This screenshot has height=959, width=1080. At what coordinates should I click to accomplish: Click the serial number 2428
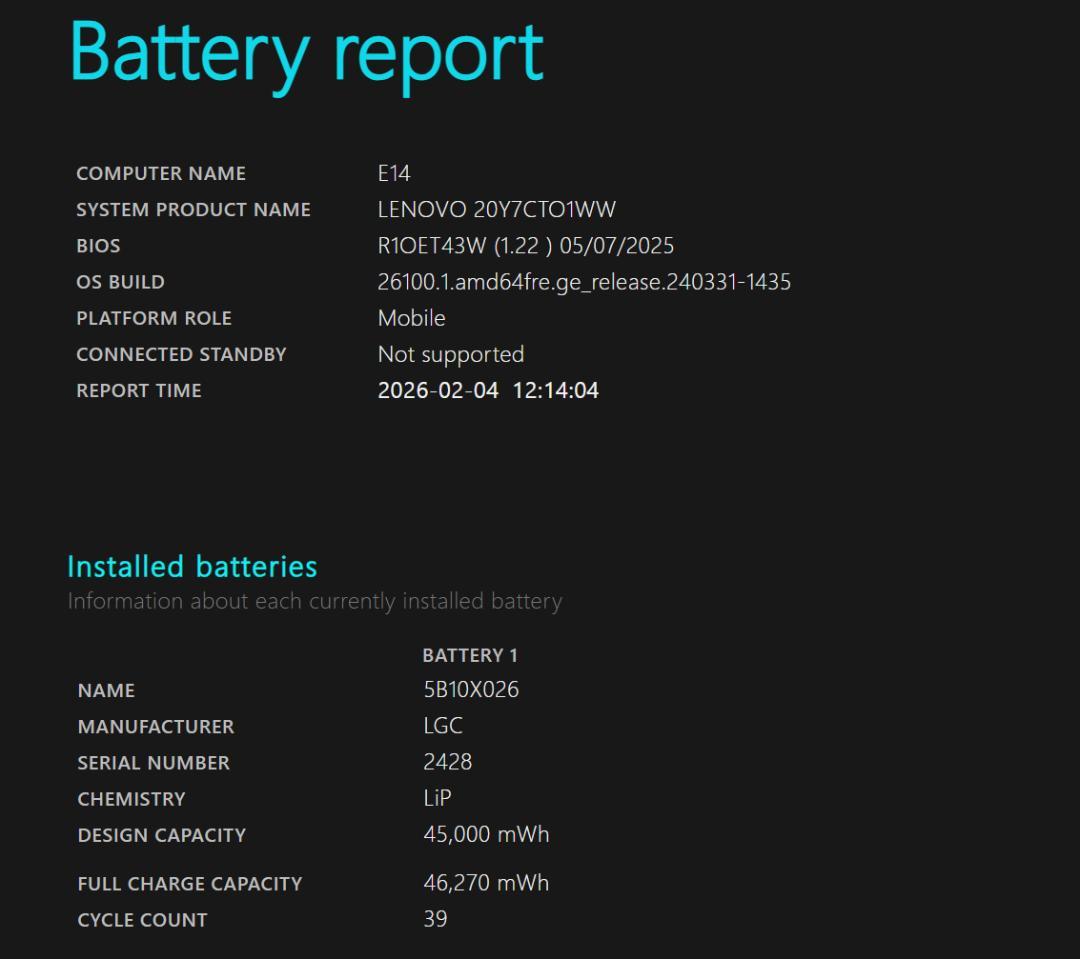pos(447,762)
